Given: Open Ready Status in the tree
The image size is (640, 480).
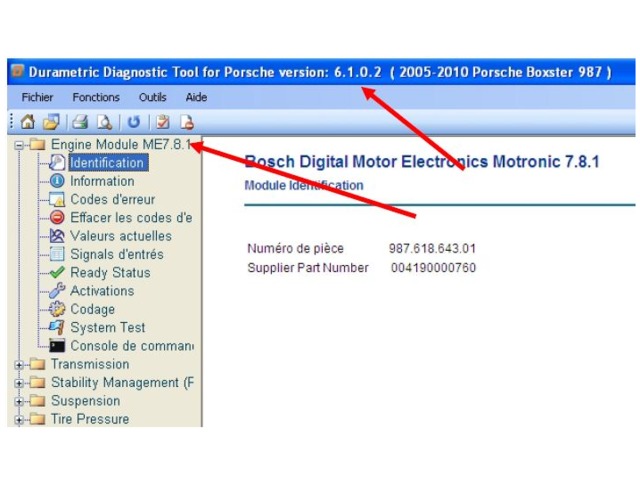Looking at the screenshot, I should pos(110,272).
